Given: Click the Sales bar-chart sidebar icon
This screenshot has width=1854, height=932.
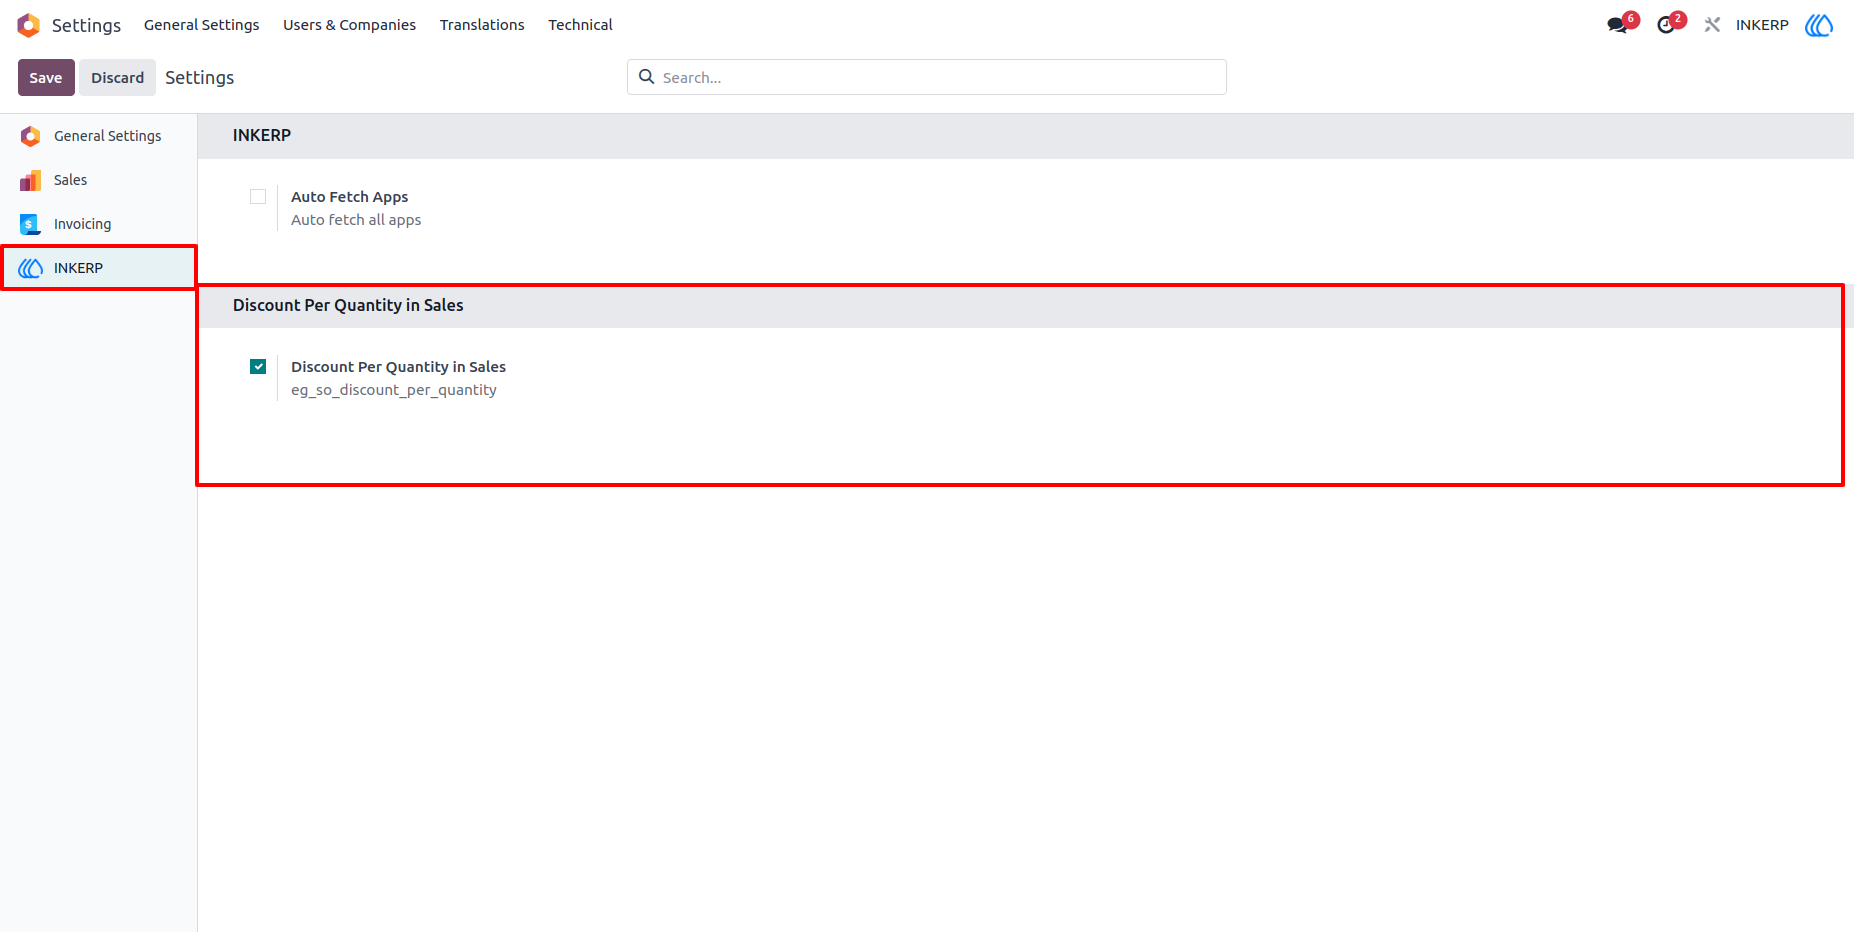Looking at the screenshot, I should click(31, 180).
